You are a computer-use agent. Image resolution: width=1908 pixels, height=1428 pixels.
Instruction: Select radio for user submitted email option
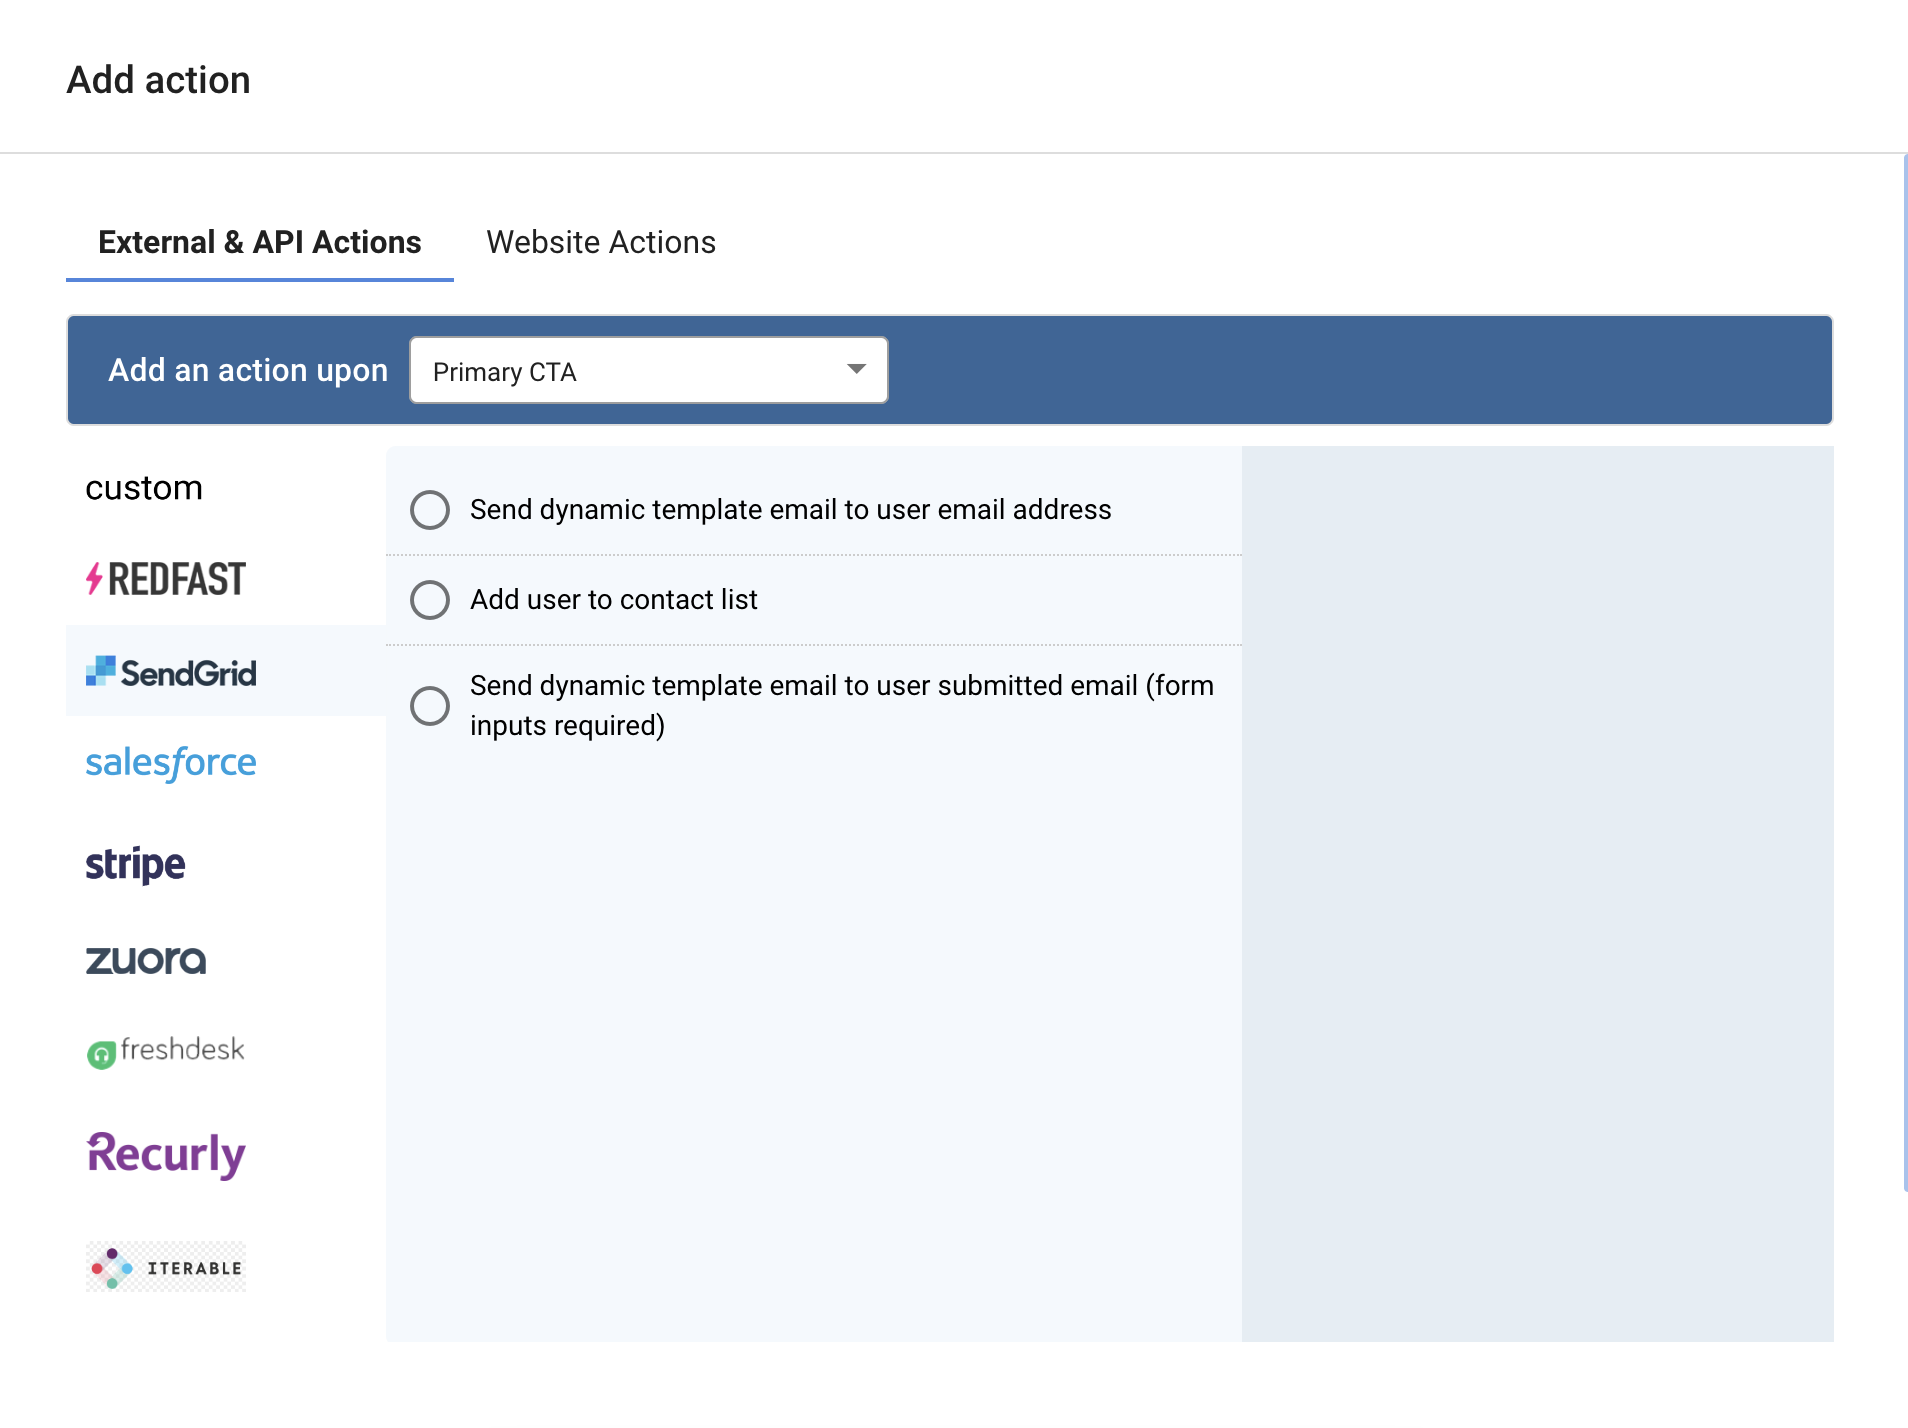click(x=430, y=706)
